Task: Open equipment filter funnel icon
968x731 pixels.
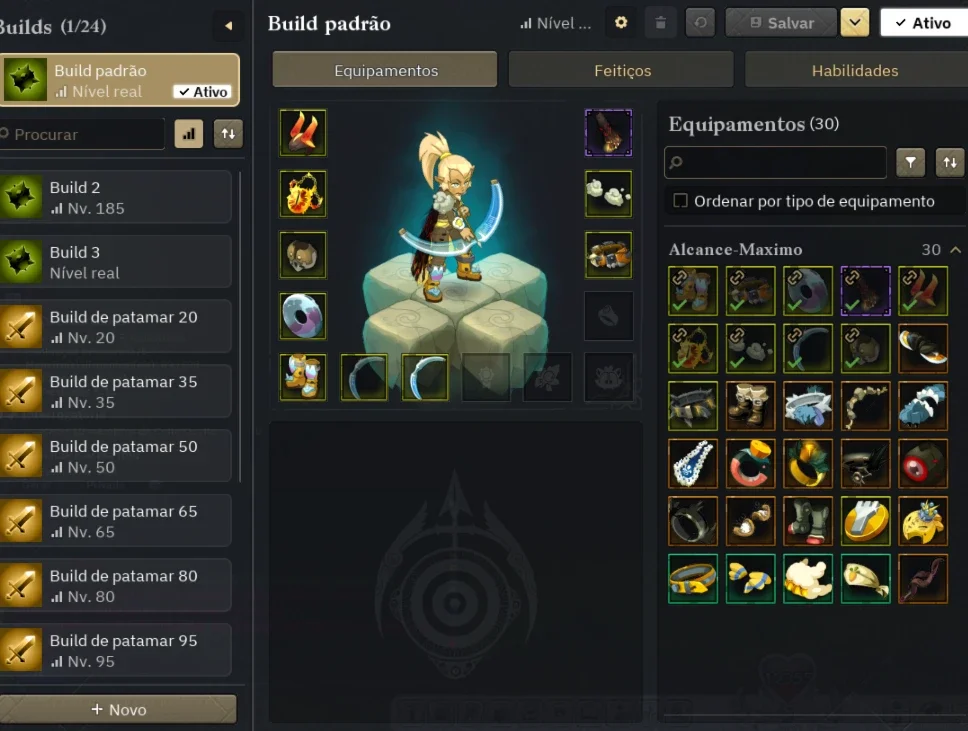Action: coord(911,162)
